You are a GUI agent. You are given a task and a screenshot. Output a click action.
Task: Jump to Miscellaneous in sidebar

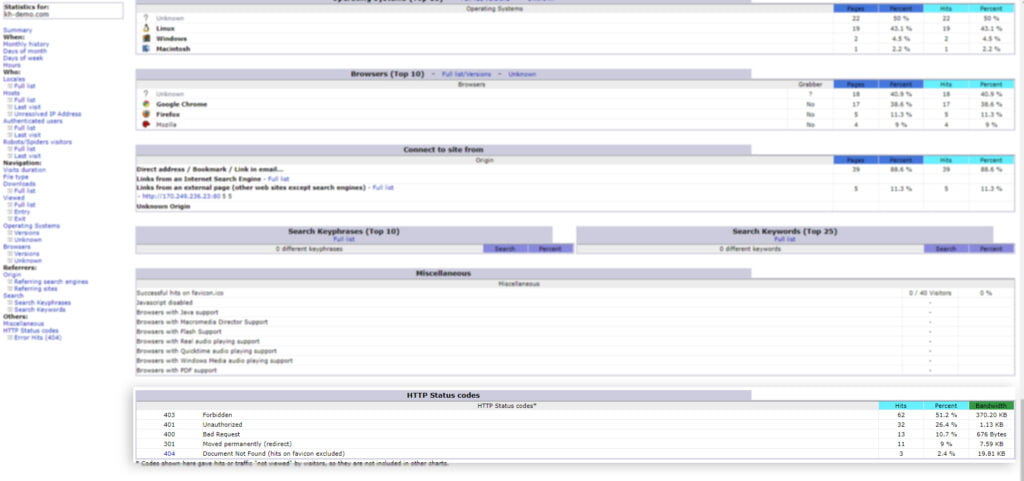[x=24, y=324]
